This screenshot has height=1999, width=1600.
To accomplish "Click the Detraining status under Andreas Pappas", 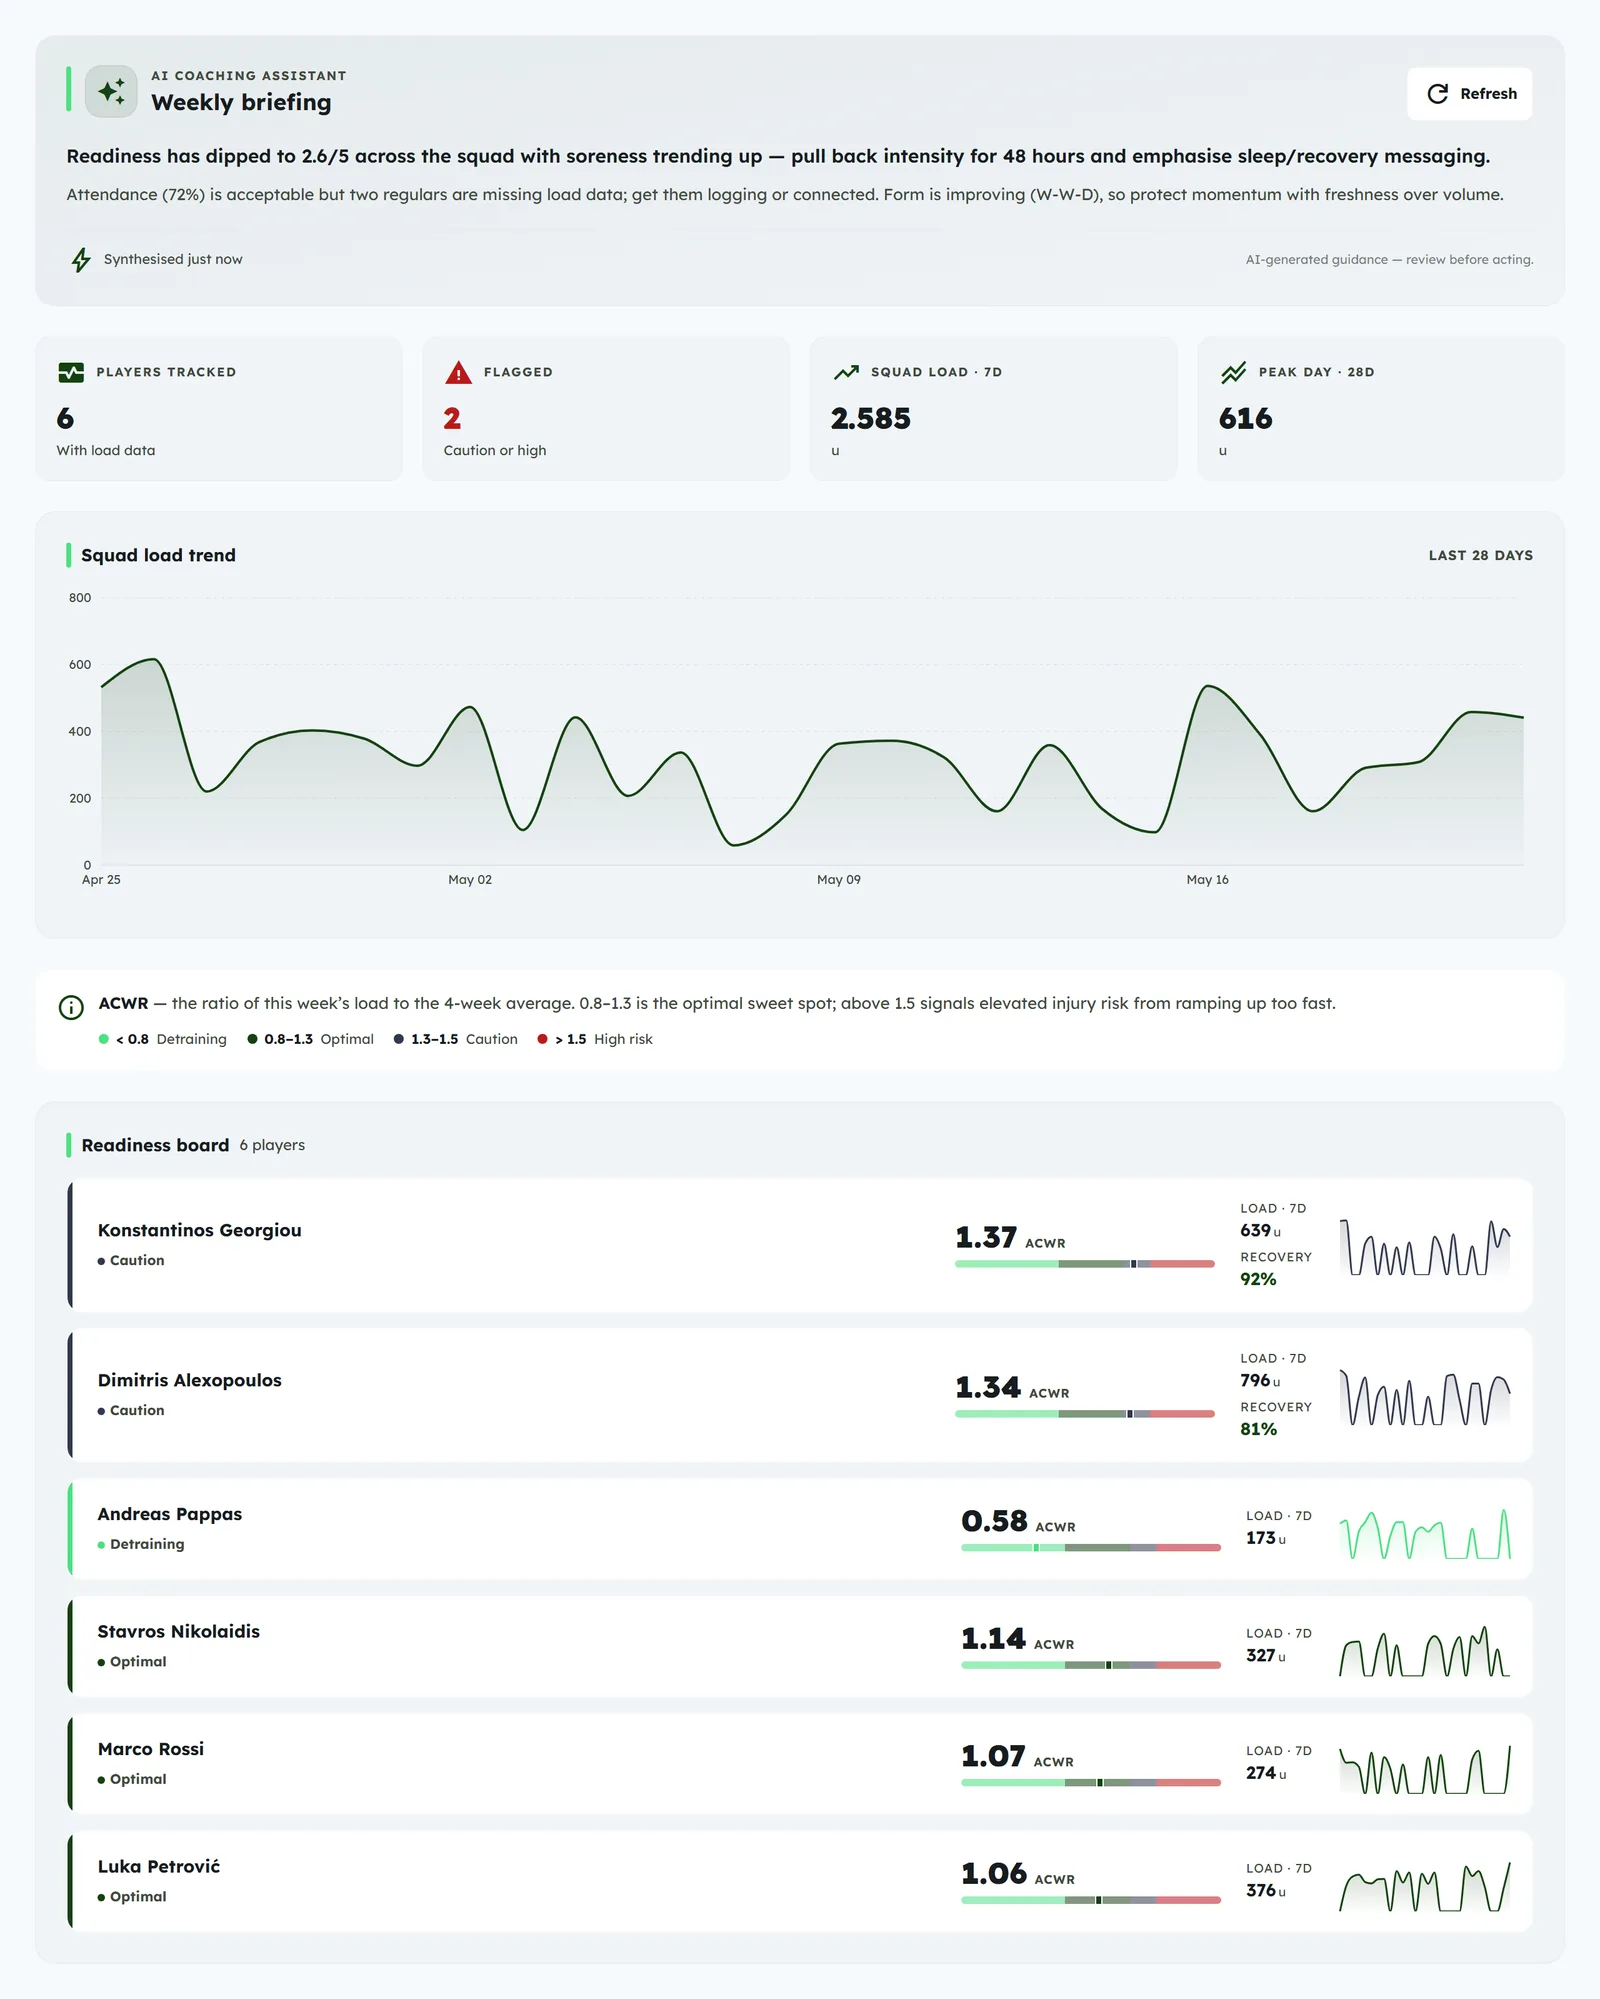I will pos(141,1544).
